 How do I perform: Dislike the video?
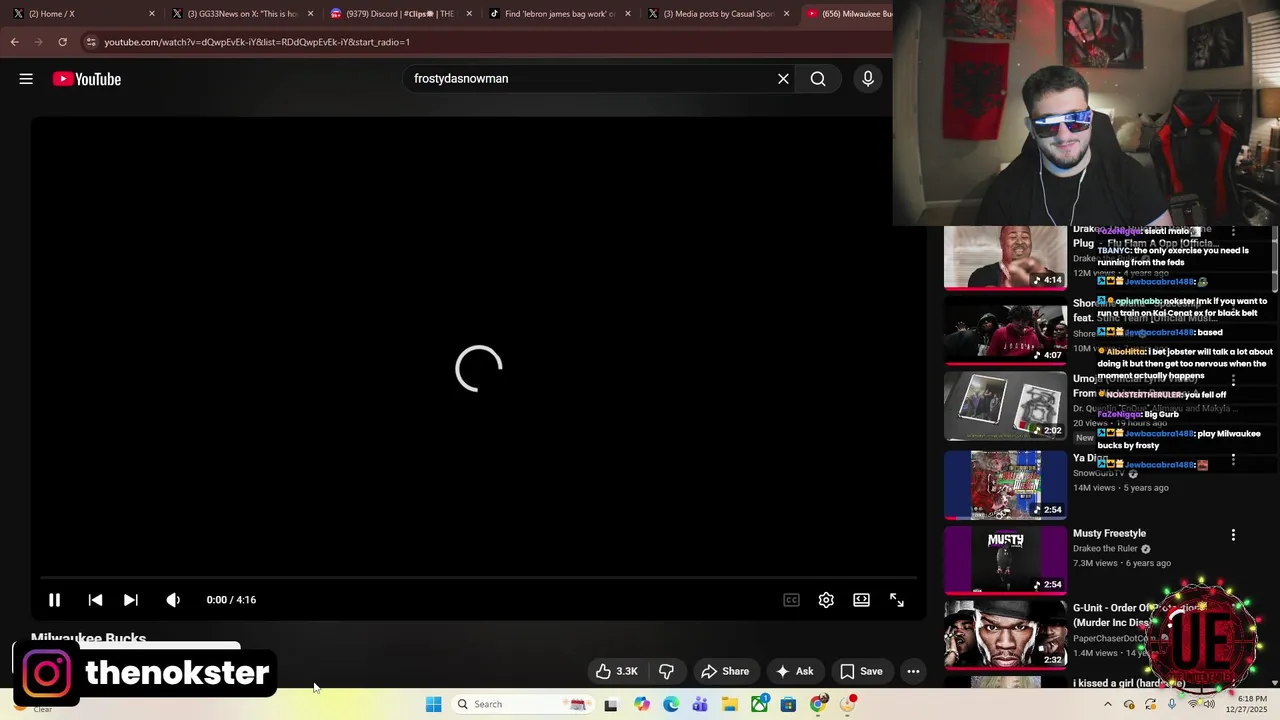coord(666,671)
